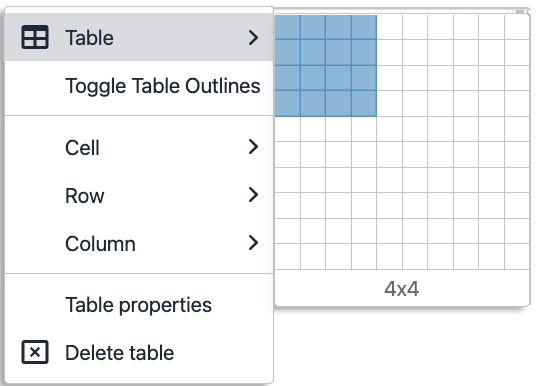Open the Table submenu item
The image size is (536, 386).
(x=139, y=37)
